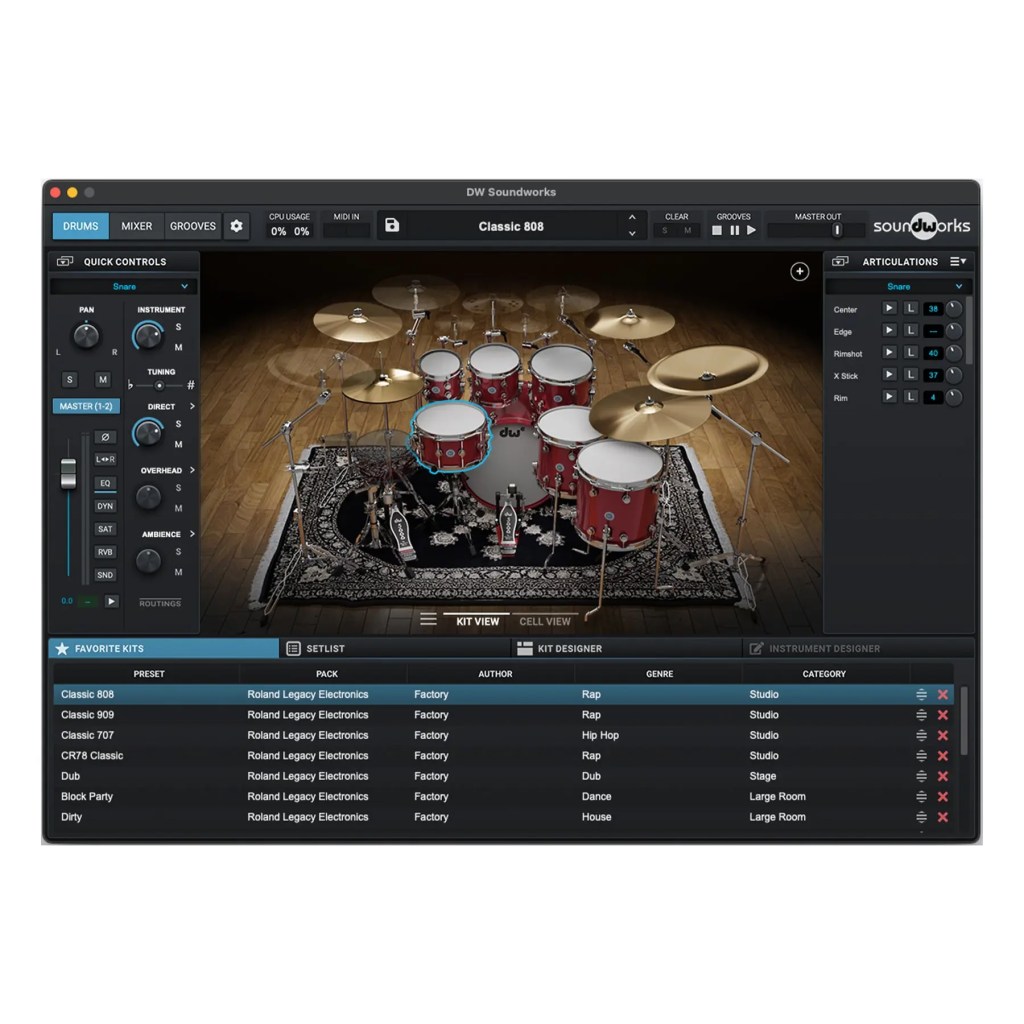Screen dimensions: 1024x1024
Task: Open the Kit Designer tab
Action: click(x=569, y=649)
